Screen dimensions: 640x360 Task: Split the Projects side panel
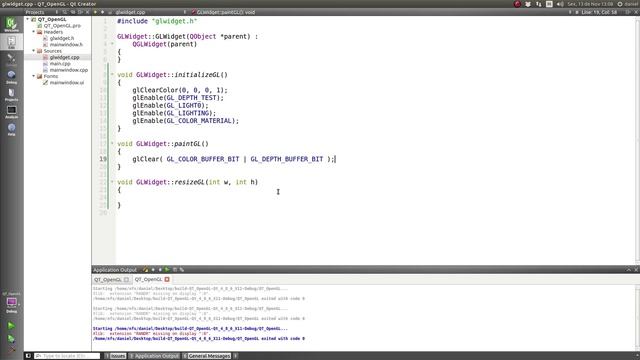[x=80, y=12]
